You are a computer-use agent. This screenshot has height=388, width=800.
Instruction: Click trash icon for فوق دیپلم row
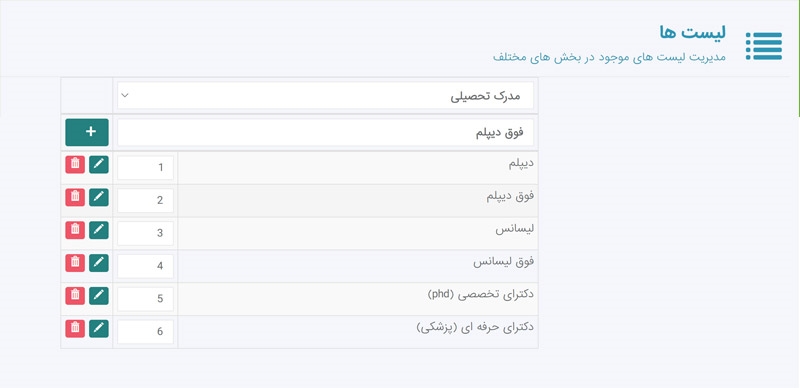75,197
